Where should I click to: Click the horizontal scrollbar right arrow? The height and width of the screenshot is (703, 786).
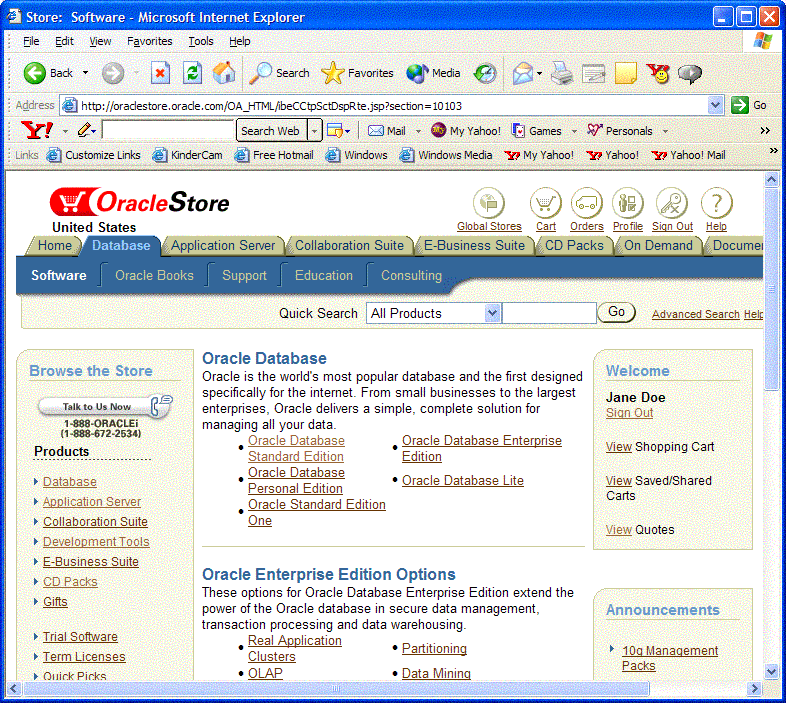pos(754,689)
